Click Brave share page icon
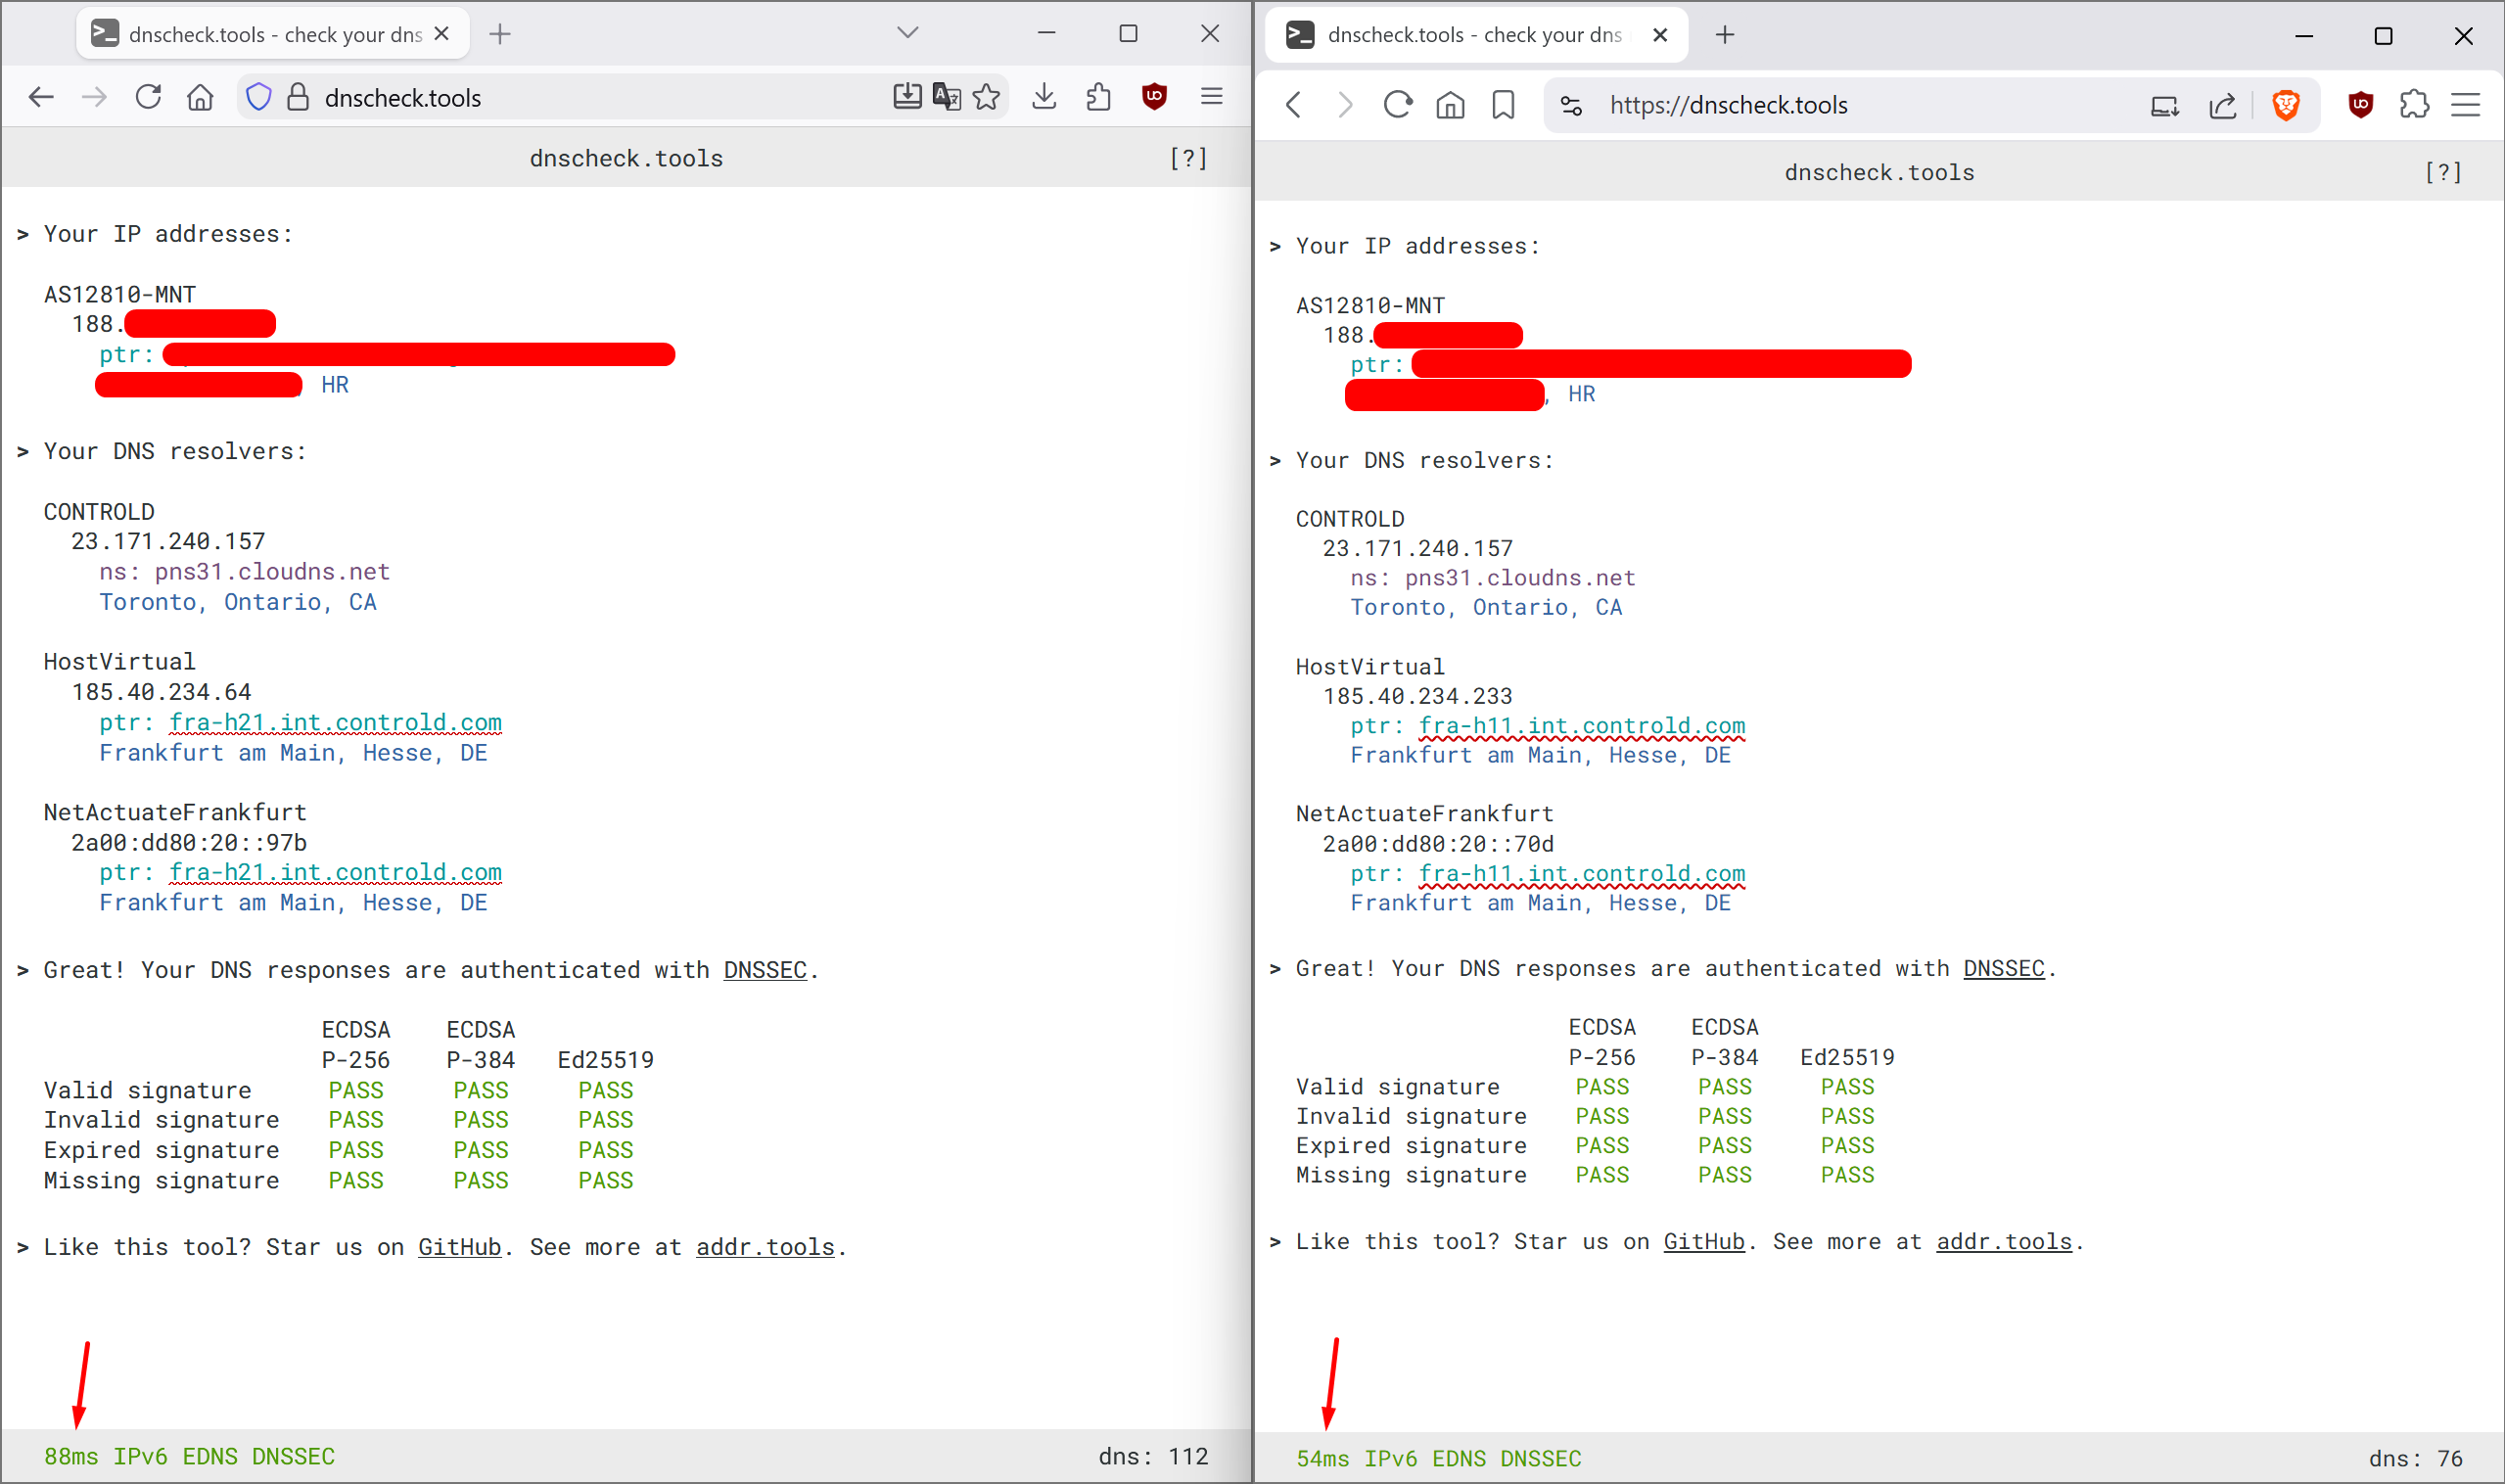The image size is (2505, 1484). tap(2222, 105)
